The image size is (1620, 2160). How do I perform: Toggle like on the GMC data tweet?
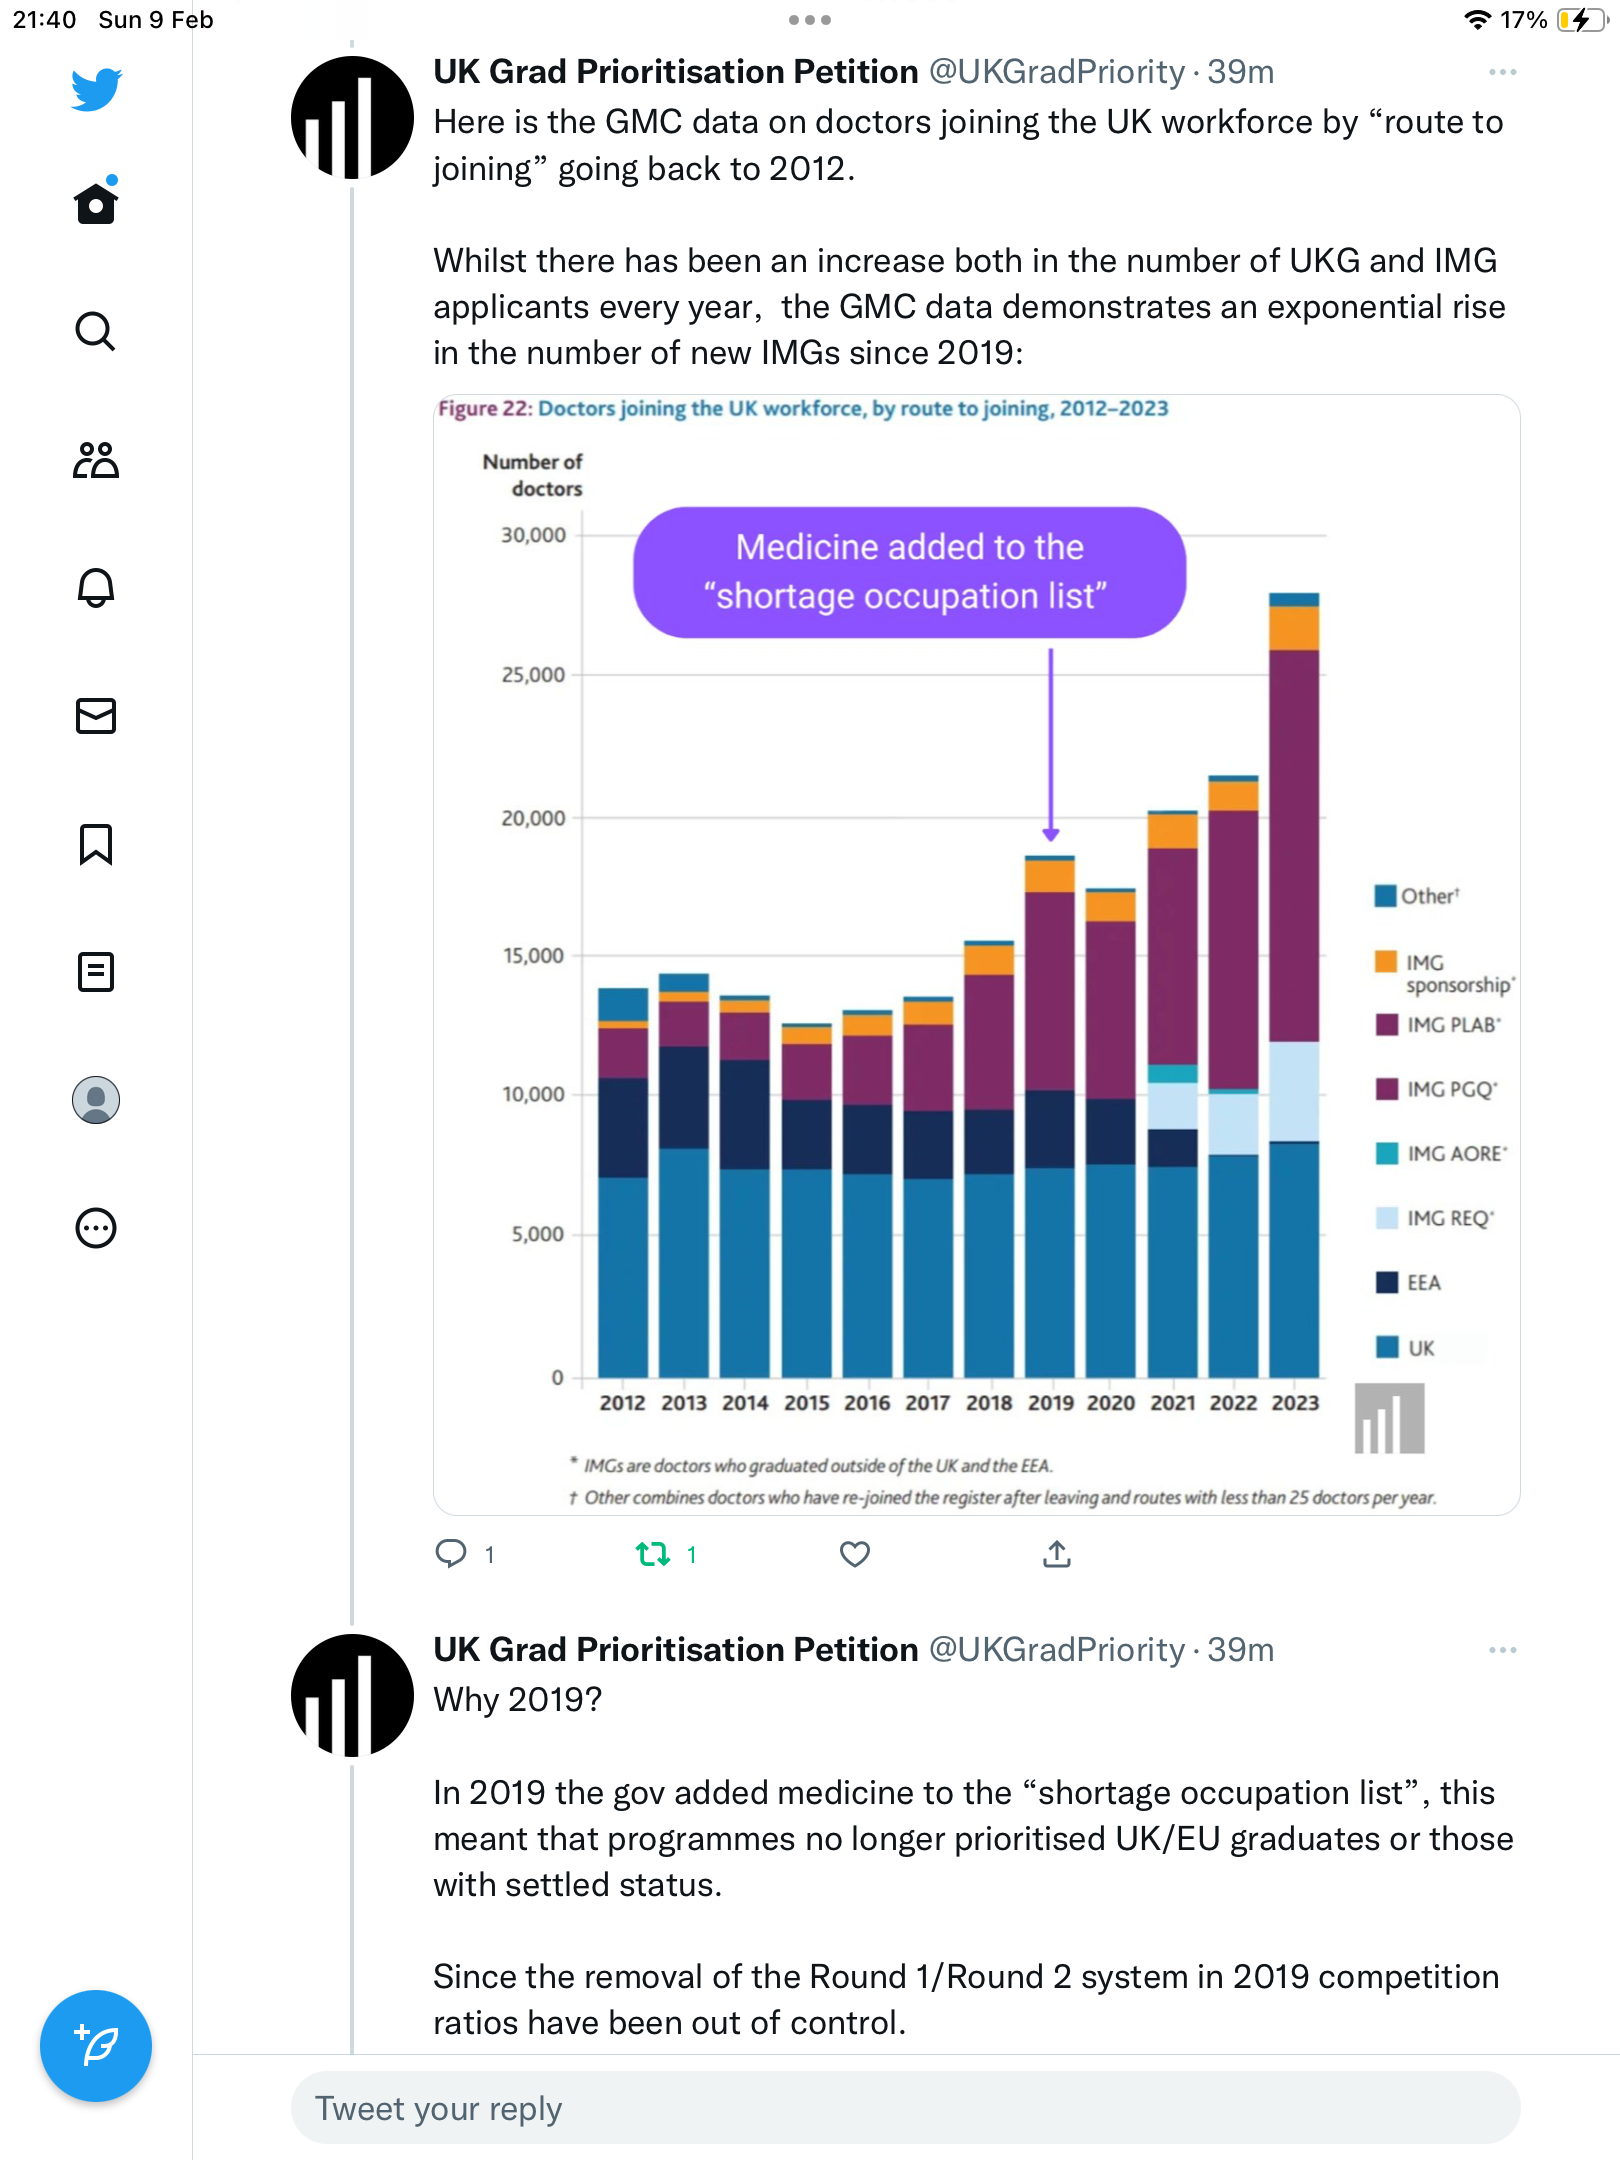coord(855,1554)
